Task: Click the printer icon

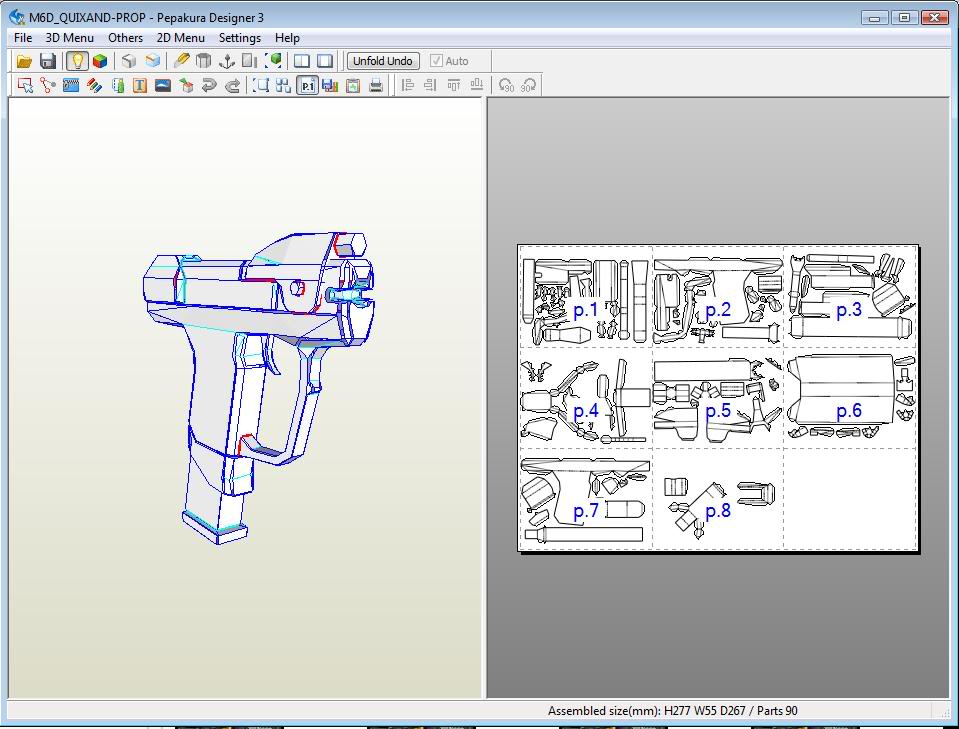Action: tap(376, 85)
